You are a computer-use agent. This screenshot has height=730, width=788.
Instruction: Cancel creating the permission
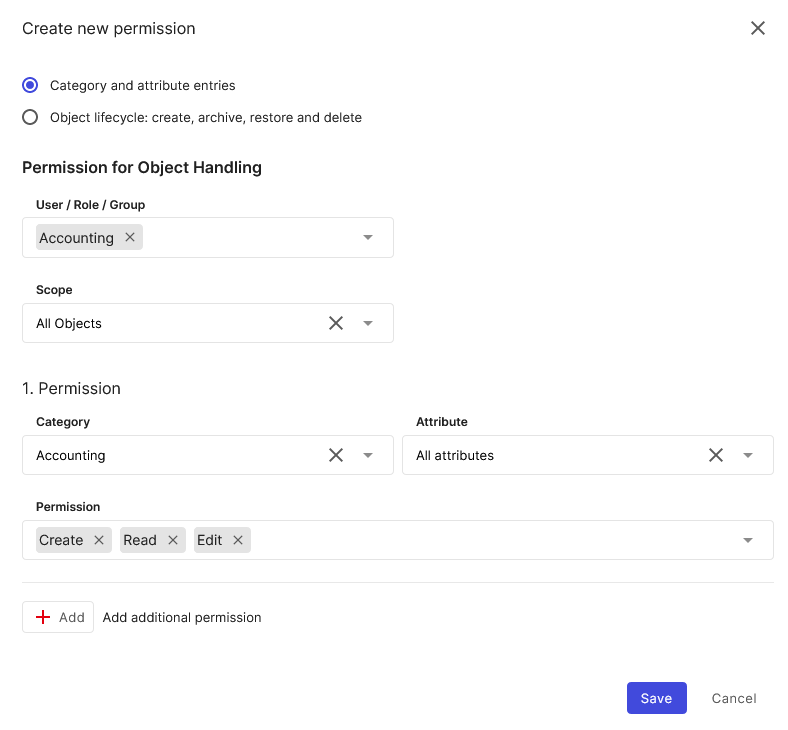[x=734, y=698]
